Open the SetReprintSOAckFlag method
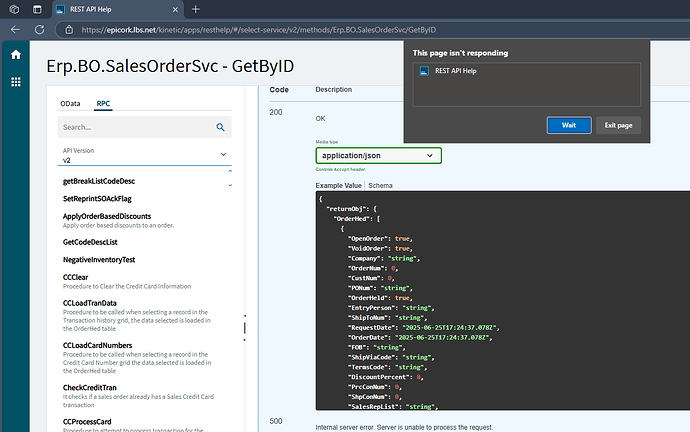 point(97,199)
